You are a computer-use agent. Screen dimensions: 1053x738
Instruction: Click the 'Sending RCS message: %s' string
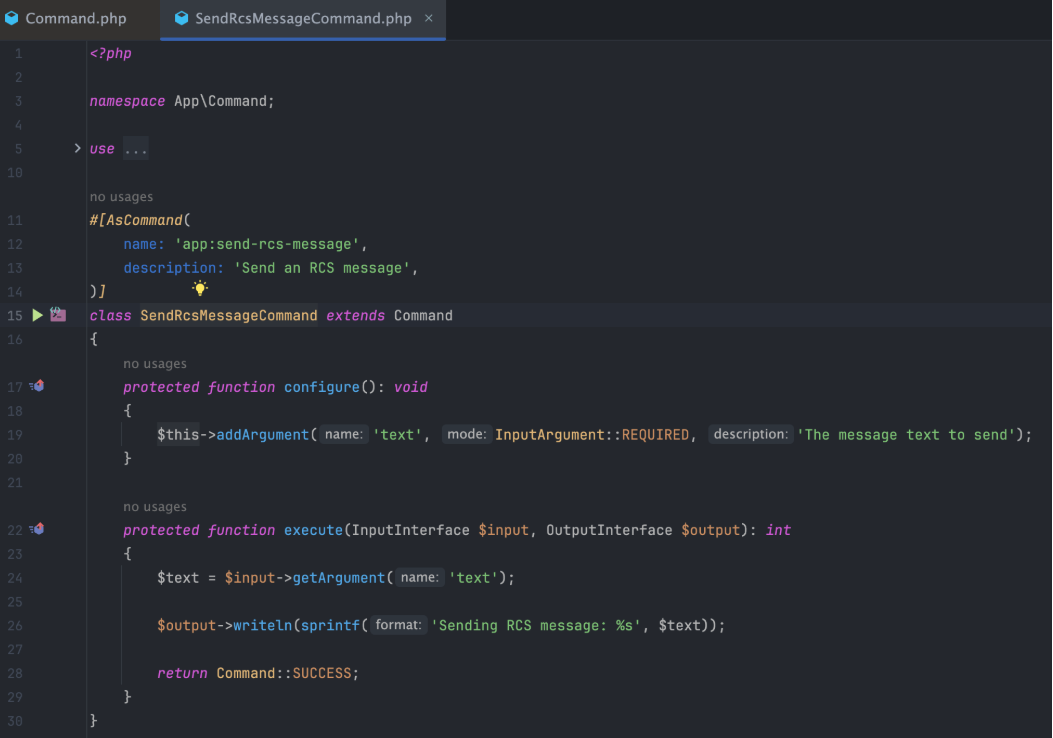536,626
